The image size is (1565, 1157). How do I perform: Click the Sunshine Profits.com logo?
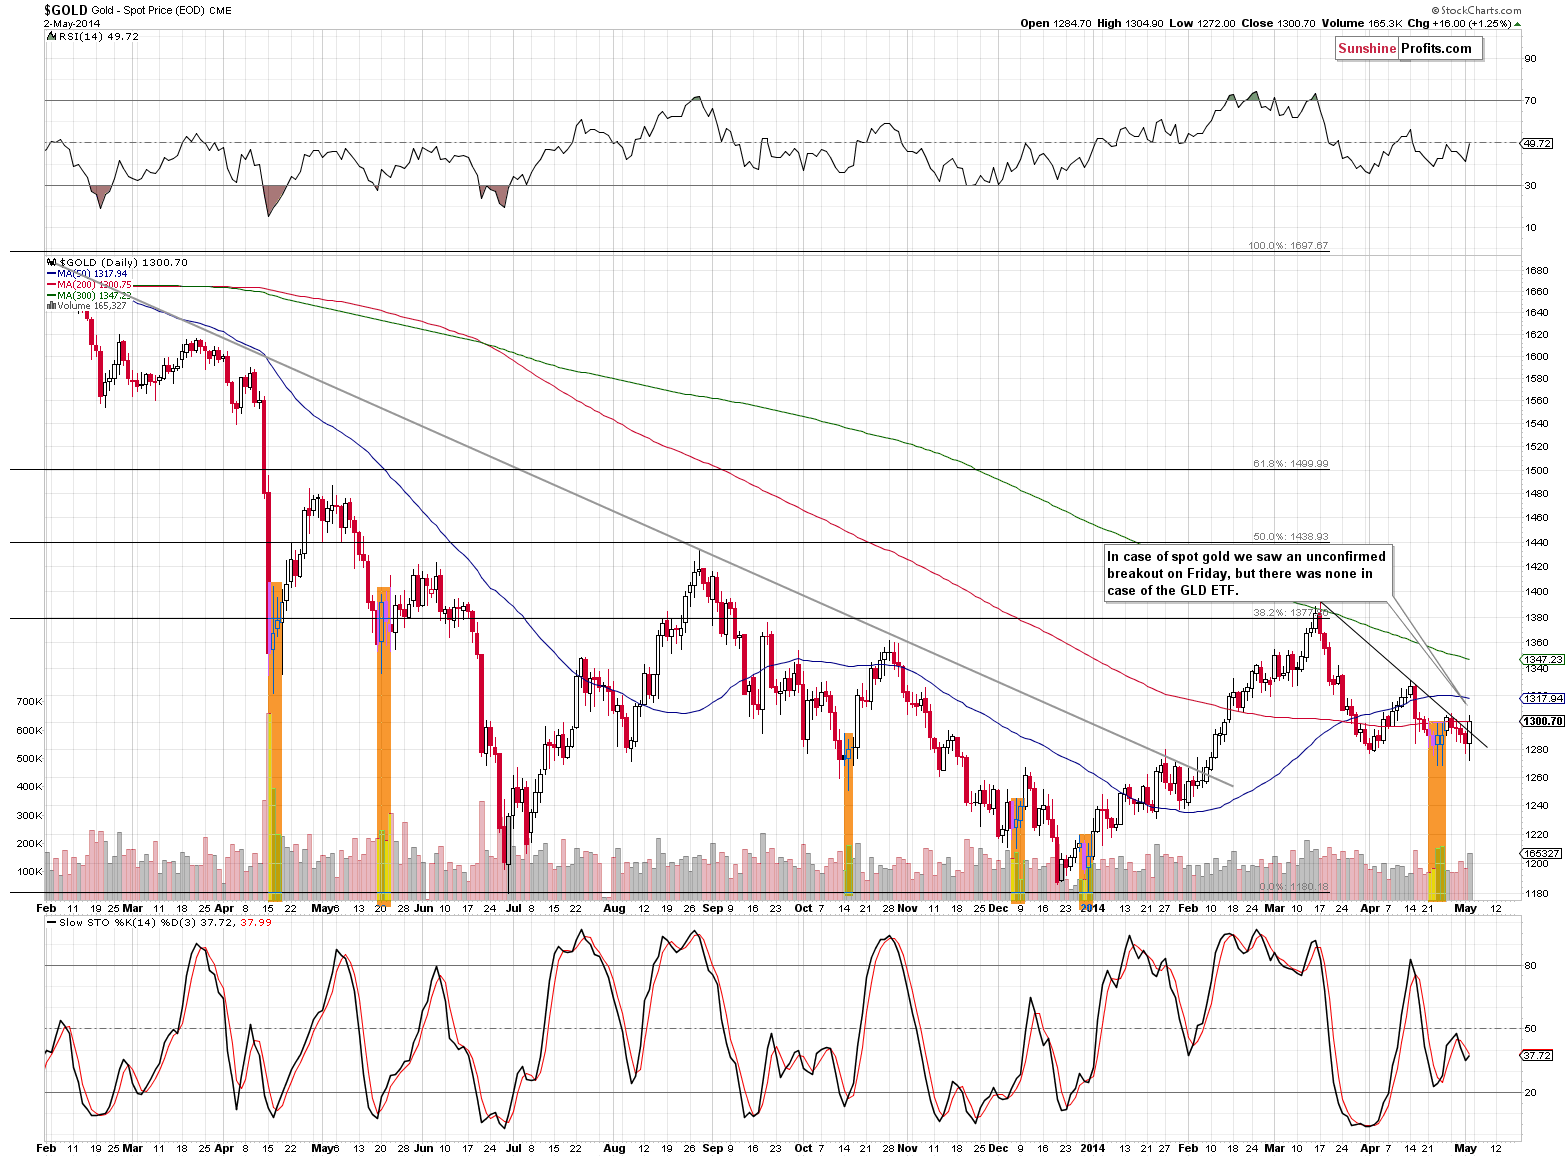1409,48
